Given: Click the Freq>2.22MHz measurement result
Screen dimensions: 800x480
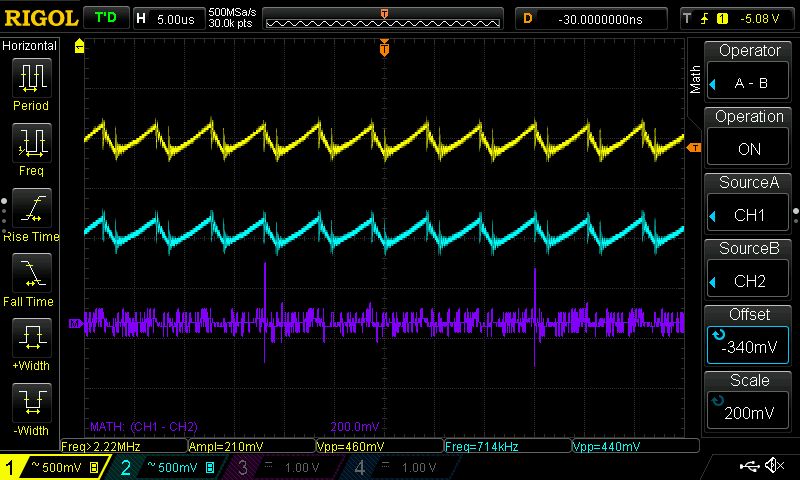Looking at the screenshot, I should click(x=124, y=446).
